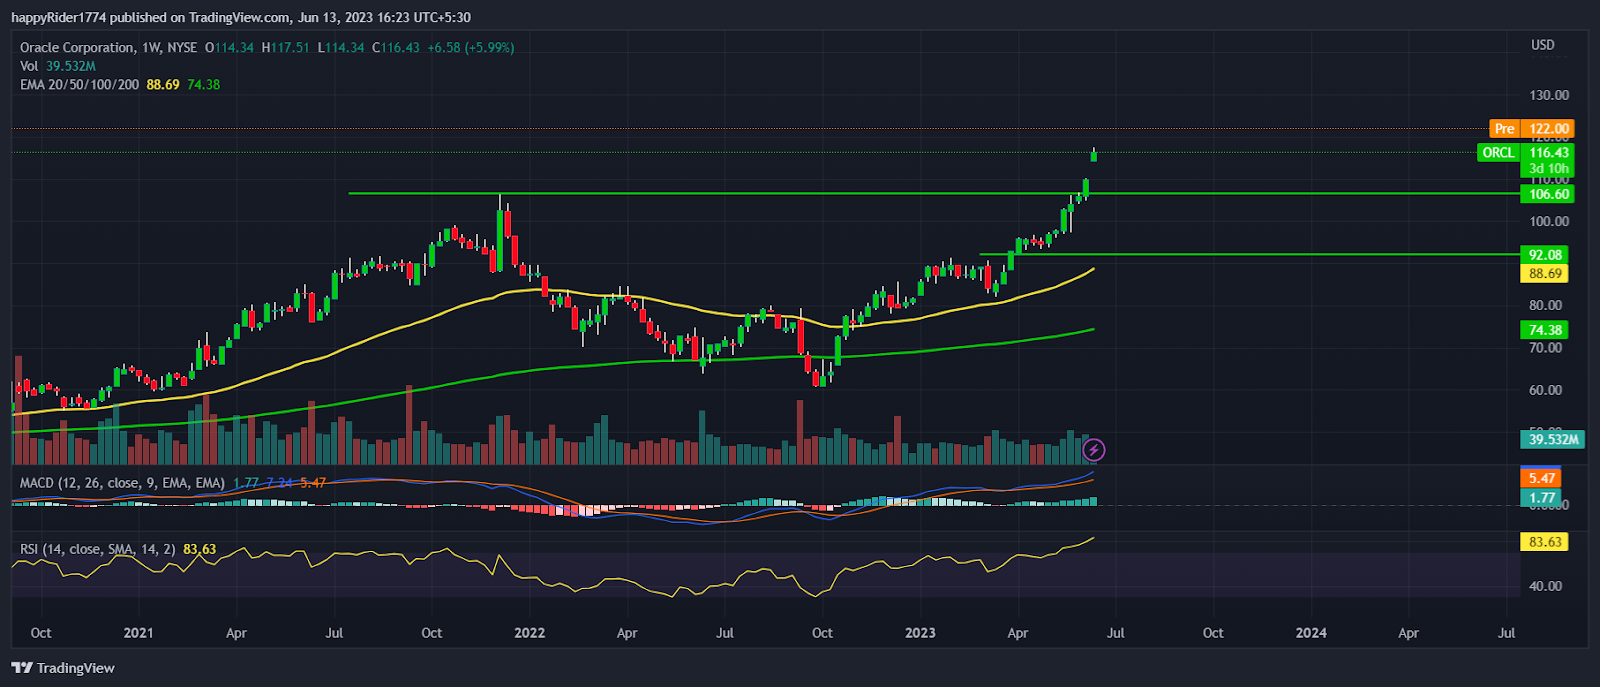The height and width of the screenshot is (687, 1600).
Task: Click the RSI value 83.63 in legend
Action: [x=200, y=549]
